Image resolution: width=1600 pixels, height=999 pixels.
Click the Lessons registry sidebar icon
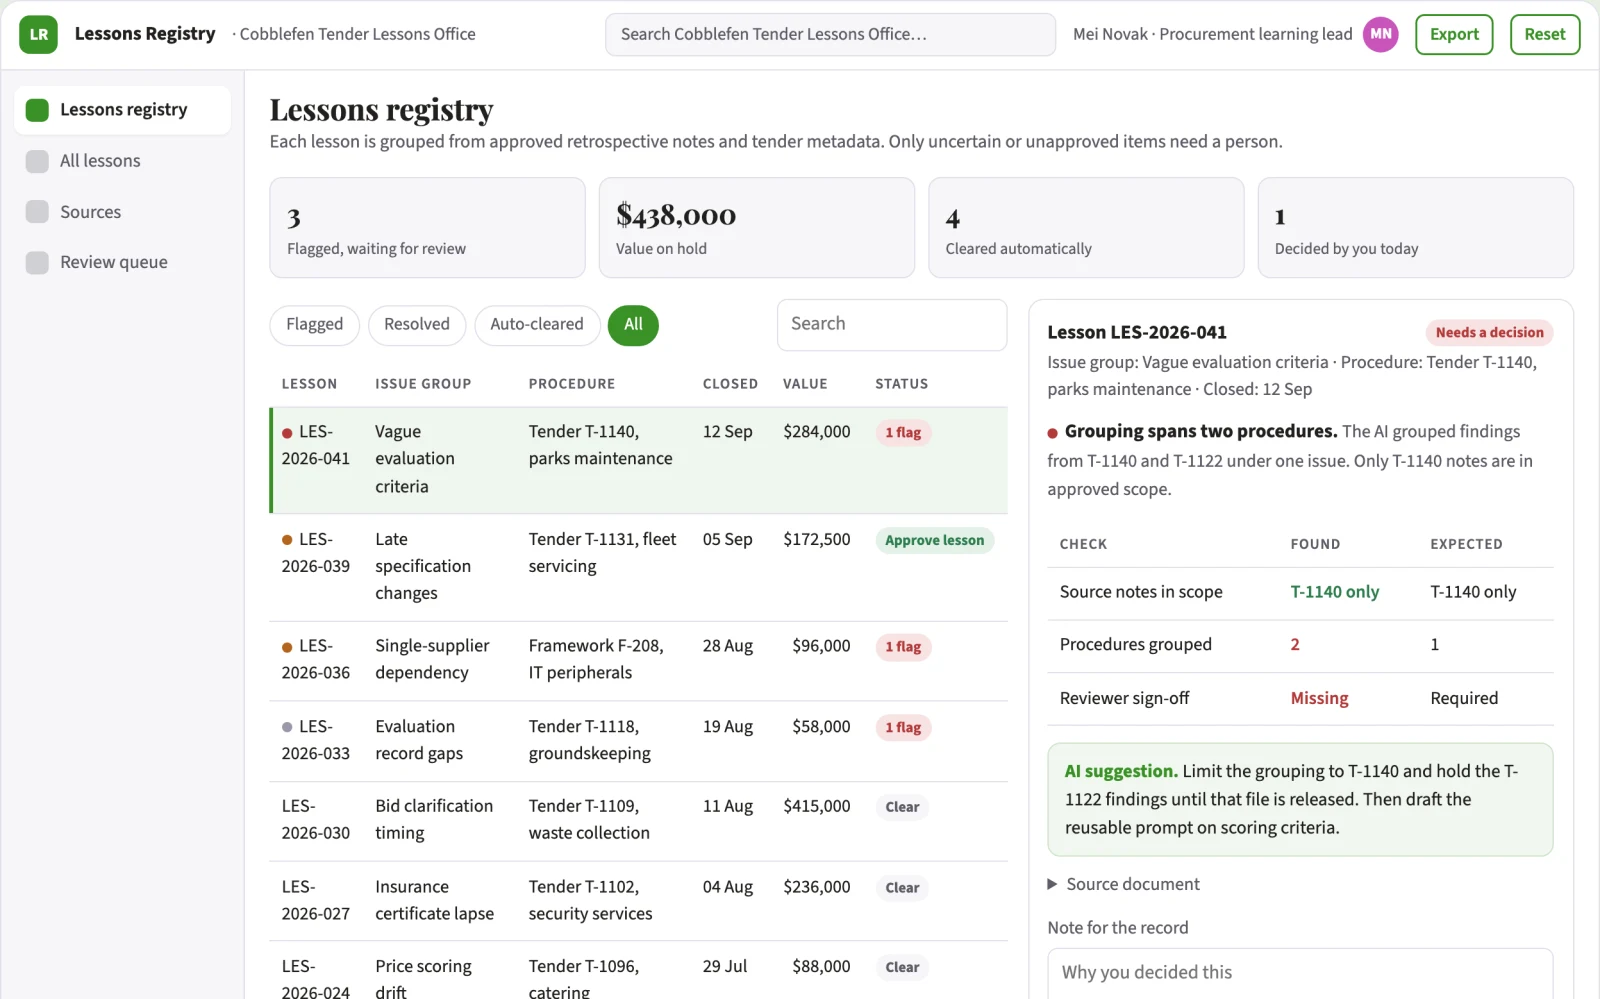click(37, 110)
